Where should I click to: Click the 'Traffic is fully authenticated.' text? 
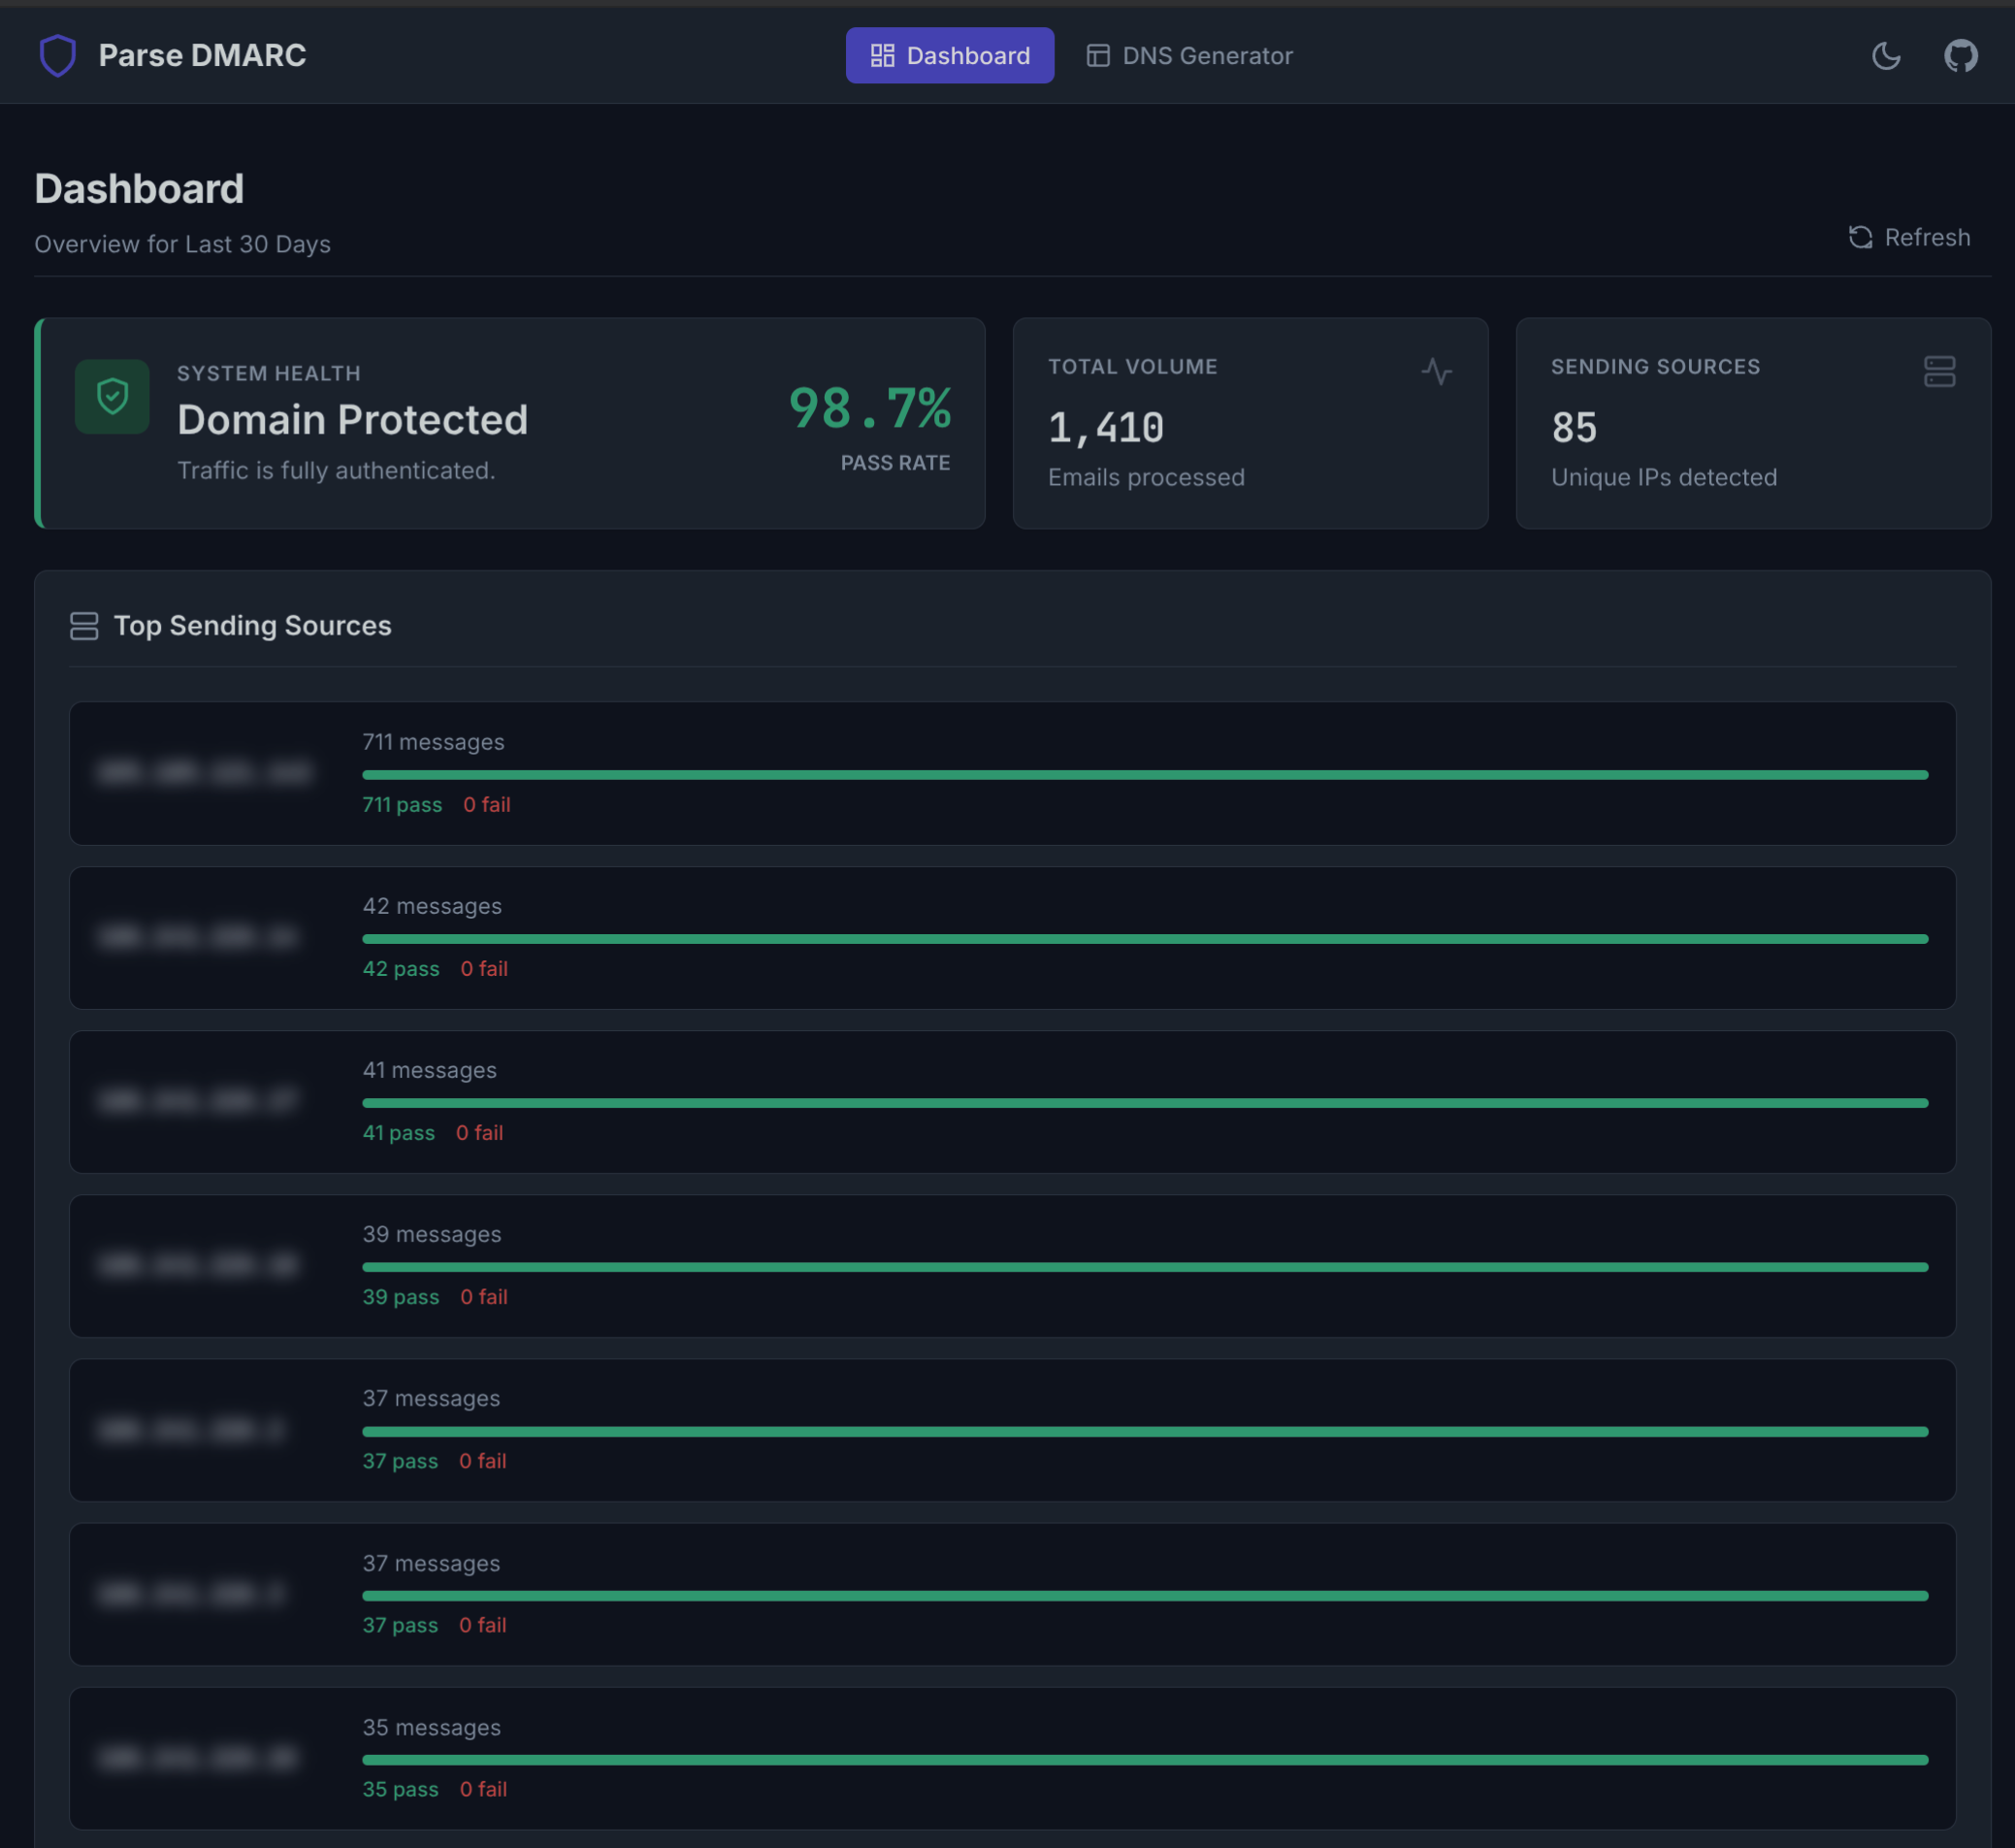tap(336, 470)
